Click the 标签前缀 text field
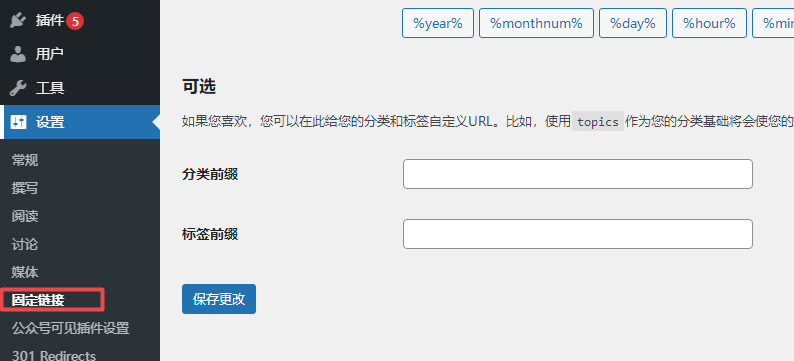 point(578,234)
